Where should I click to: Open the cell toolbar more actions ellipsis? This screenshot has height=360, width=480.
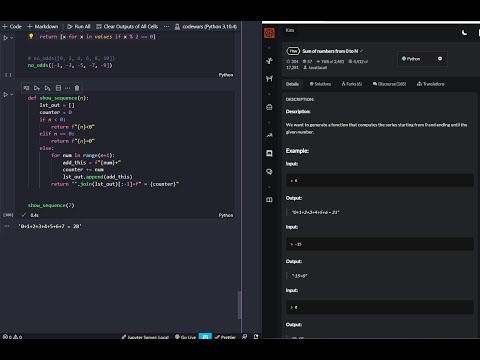coord(67,88)
